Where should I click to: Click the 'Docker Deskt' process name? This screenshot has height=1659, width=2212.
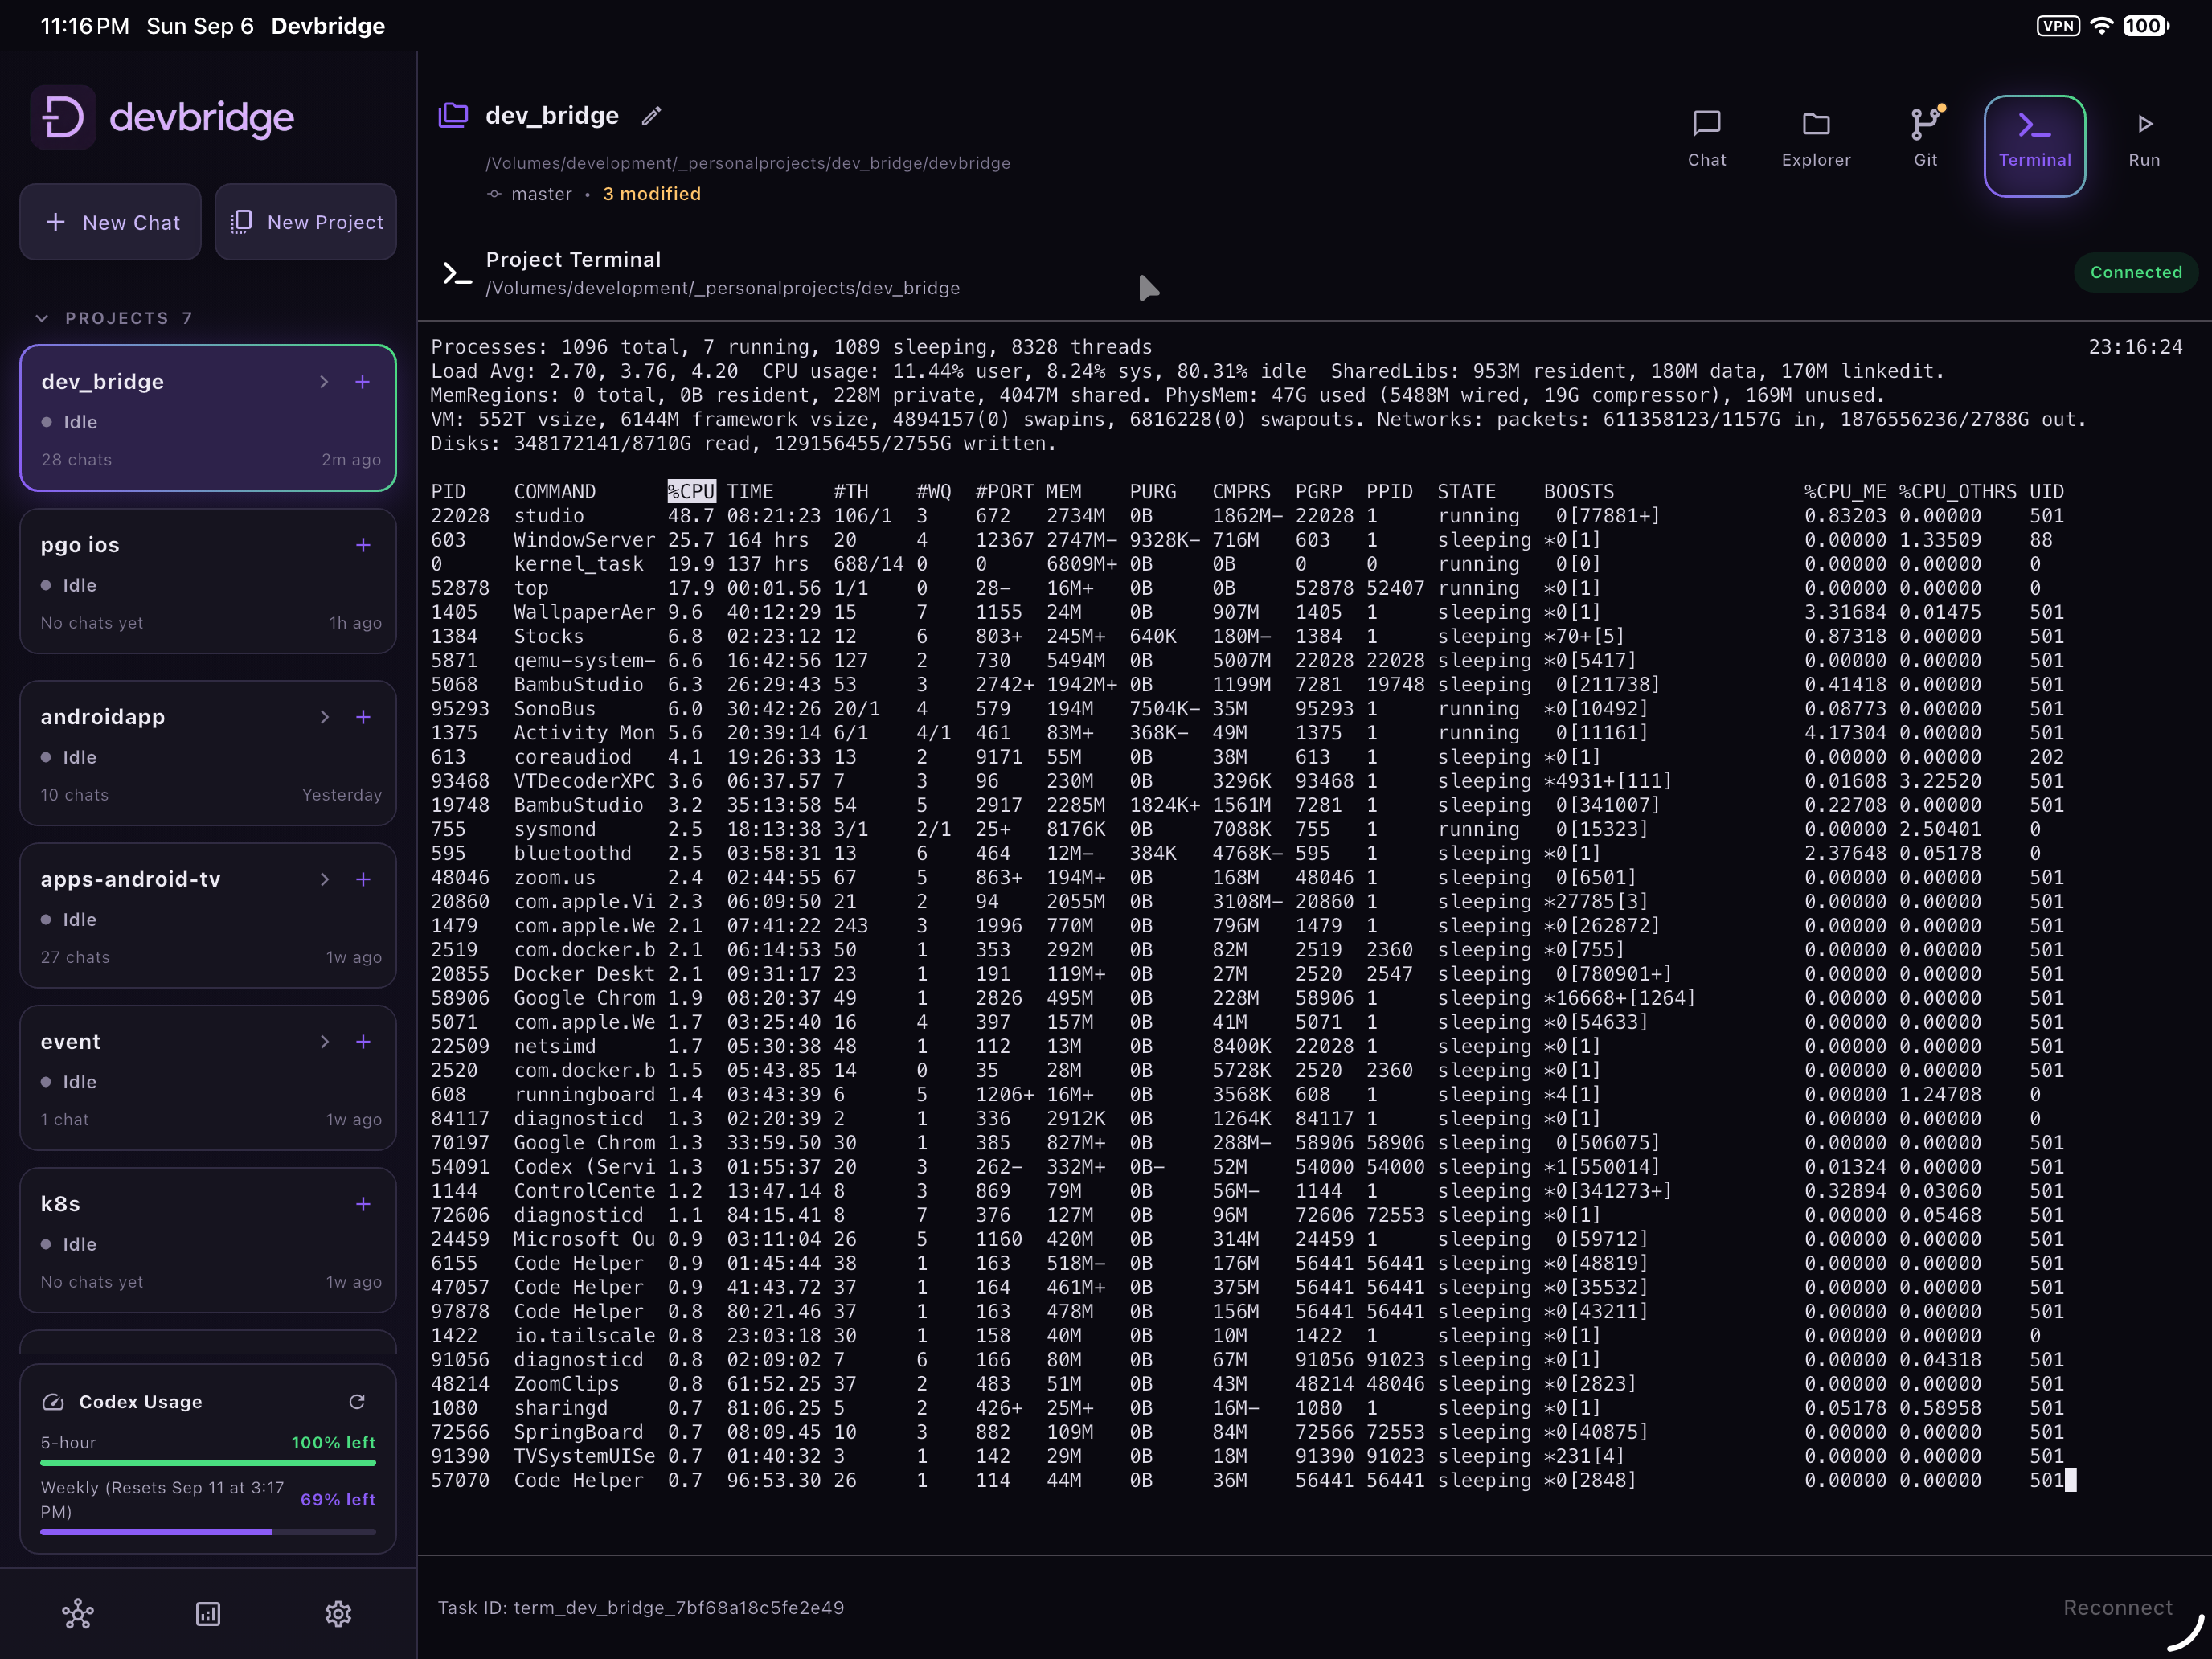click(x=585, y=974)
